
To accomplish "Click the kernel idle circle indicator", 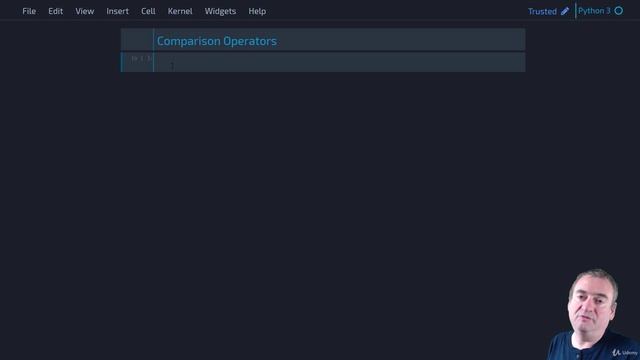I will tap(619, 11).
